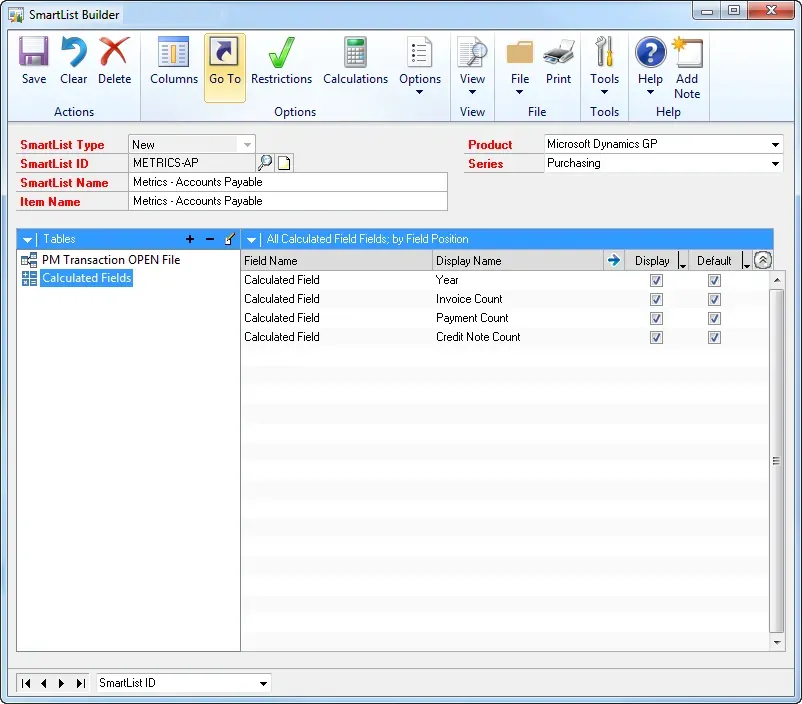Open the Calculations calculator tool
Screen dimensions: 802x704
[x=355, y=61]
